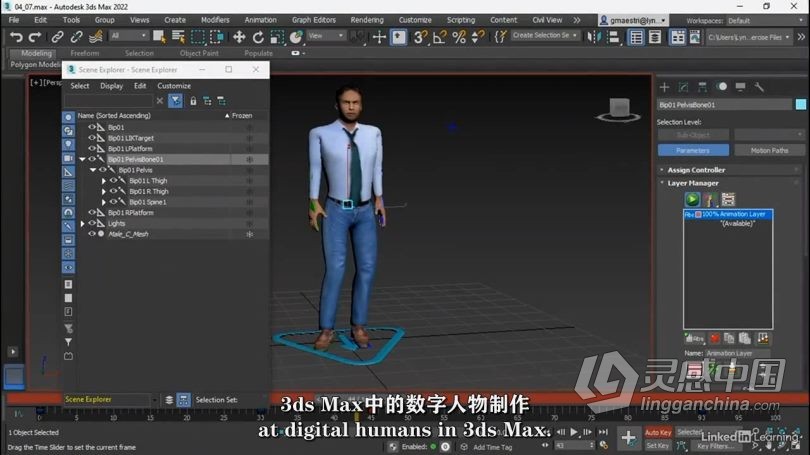This screenshot has height=455, width=810.
Task: Collapse the Bip01 PelvisBone01 tree node
Action: click(x=82, y=159)
